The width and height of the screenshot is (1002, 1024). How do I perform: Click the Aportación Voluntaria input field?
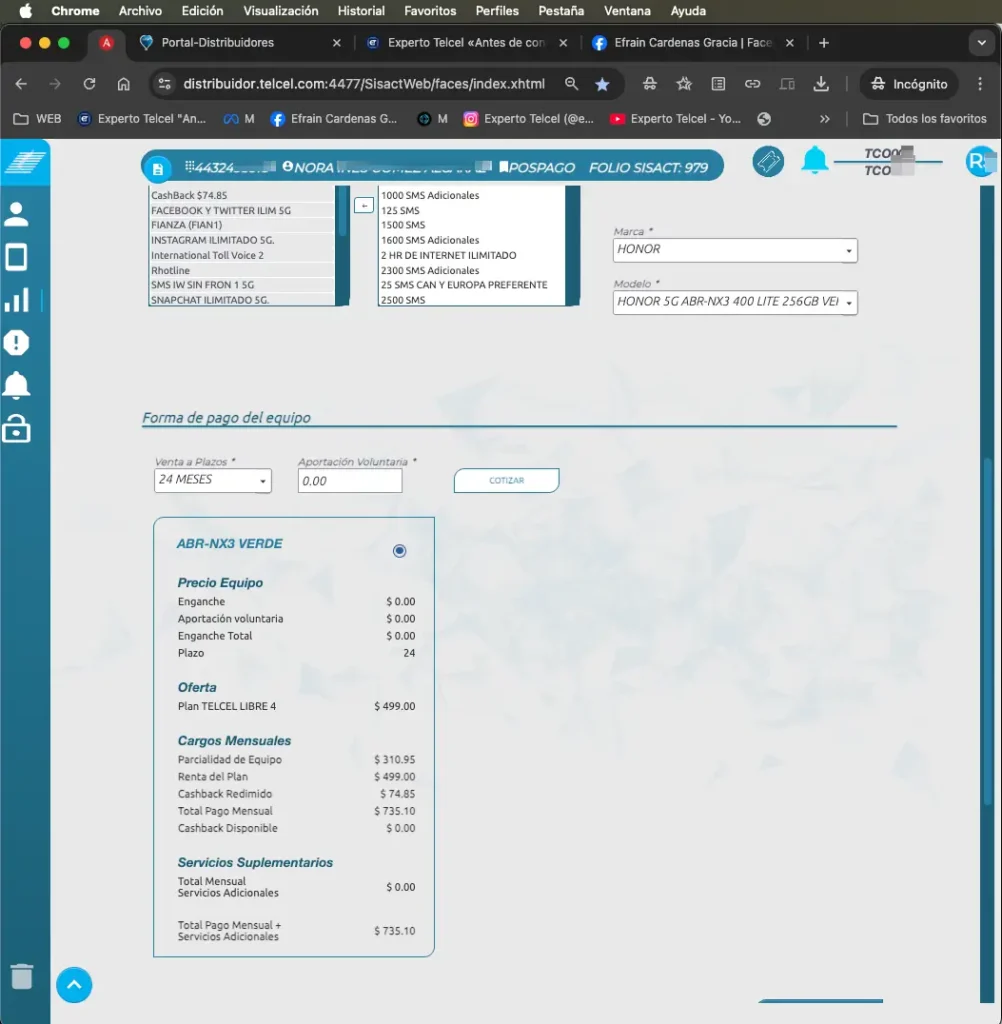[349, 481]
